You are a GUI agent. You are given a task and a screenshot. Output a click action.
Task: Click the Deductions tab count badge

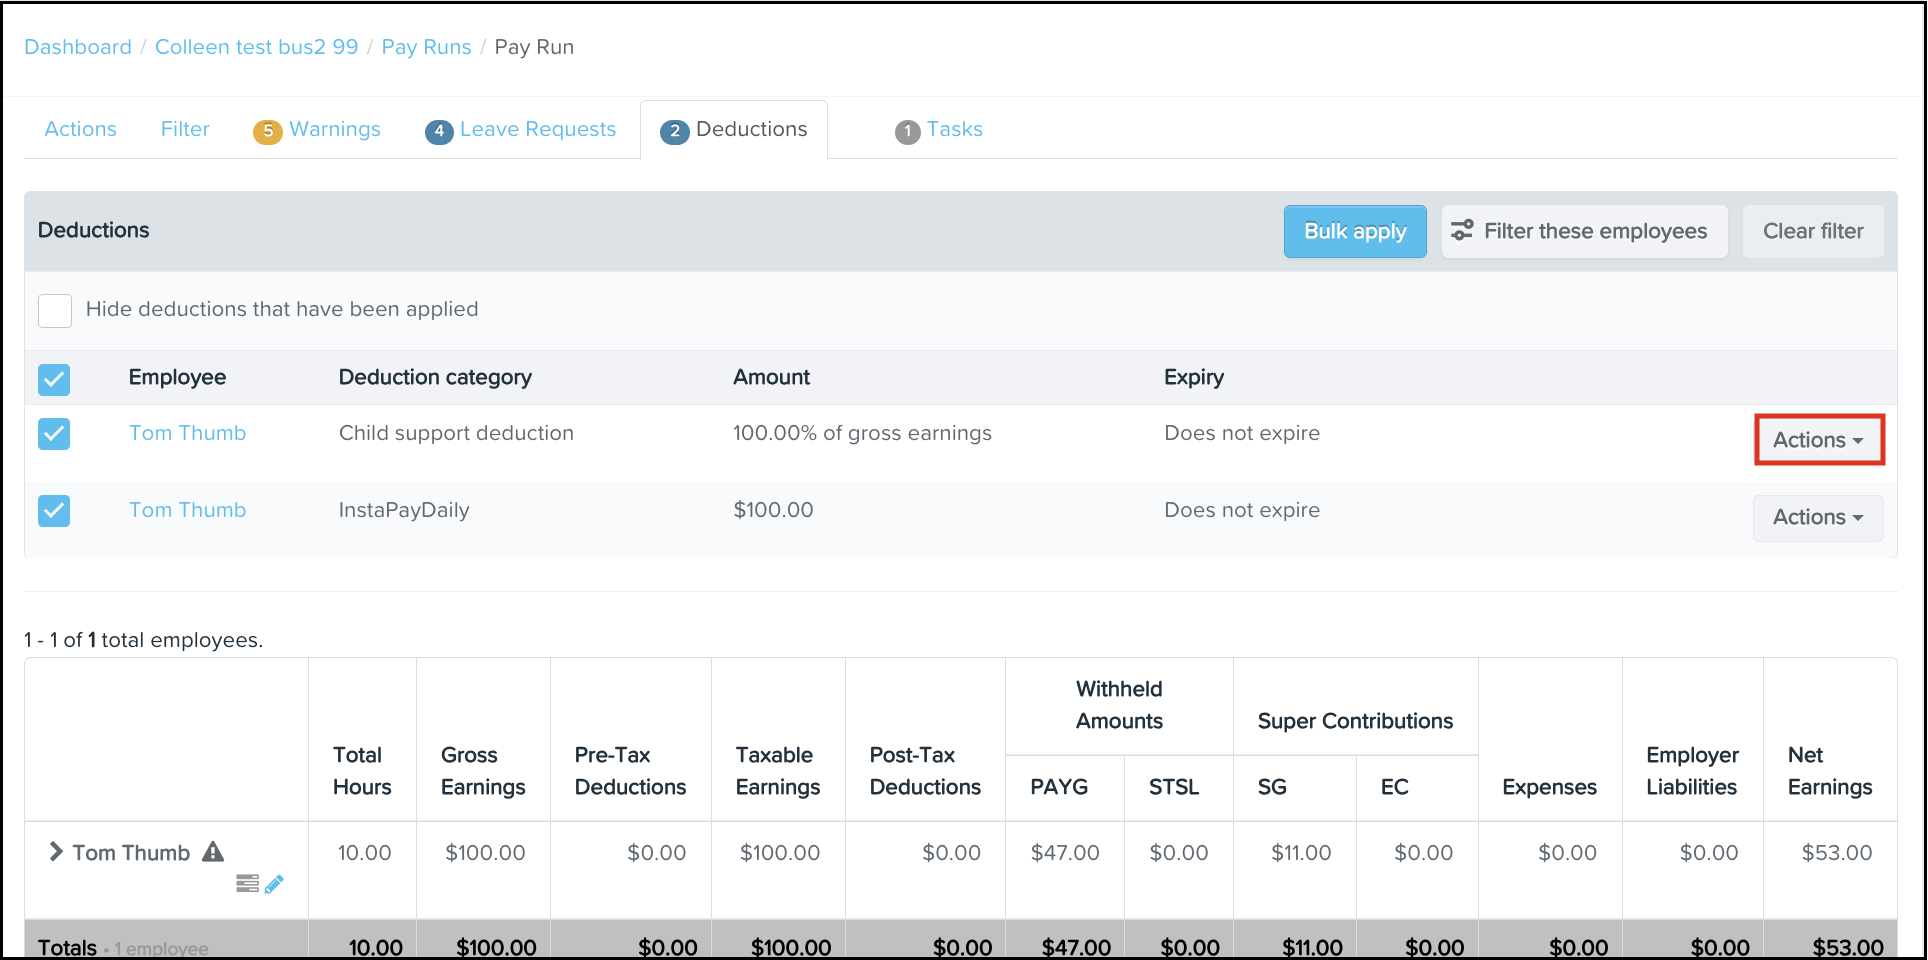pyautogui.click(x=675, y=131)
